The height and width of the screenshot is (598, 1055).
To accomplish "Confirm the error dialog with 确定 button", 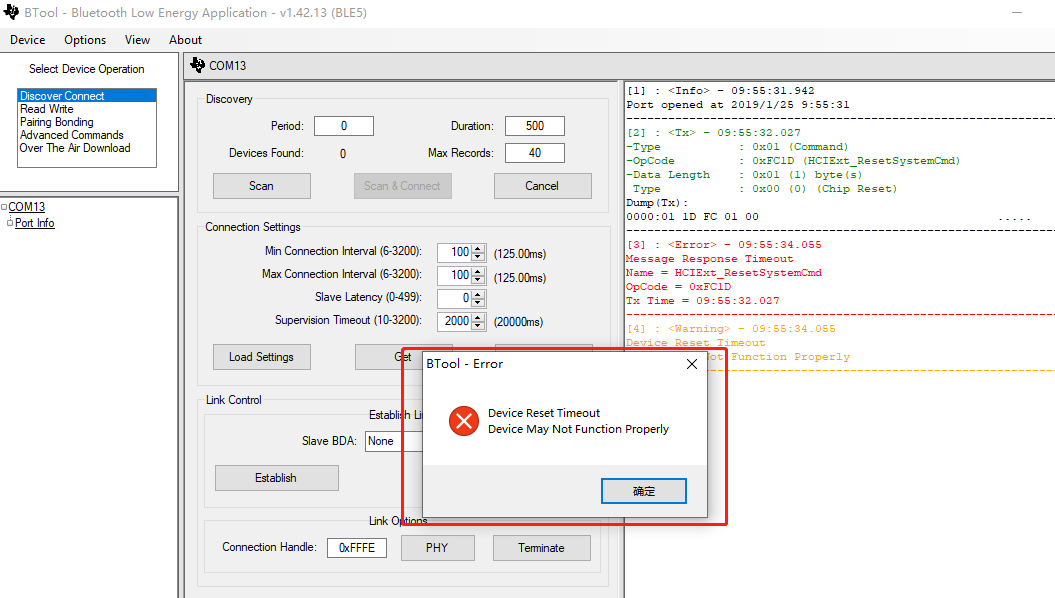I will tap(644, 491).
